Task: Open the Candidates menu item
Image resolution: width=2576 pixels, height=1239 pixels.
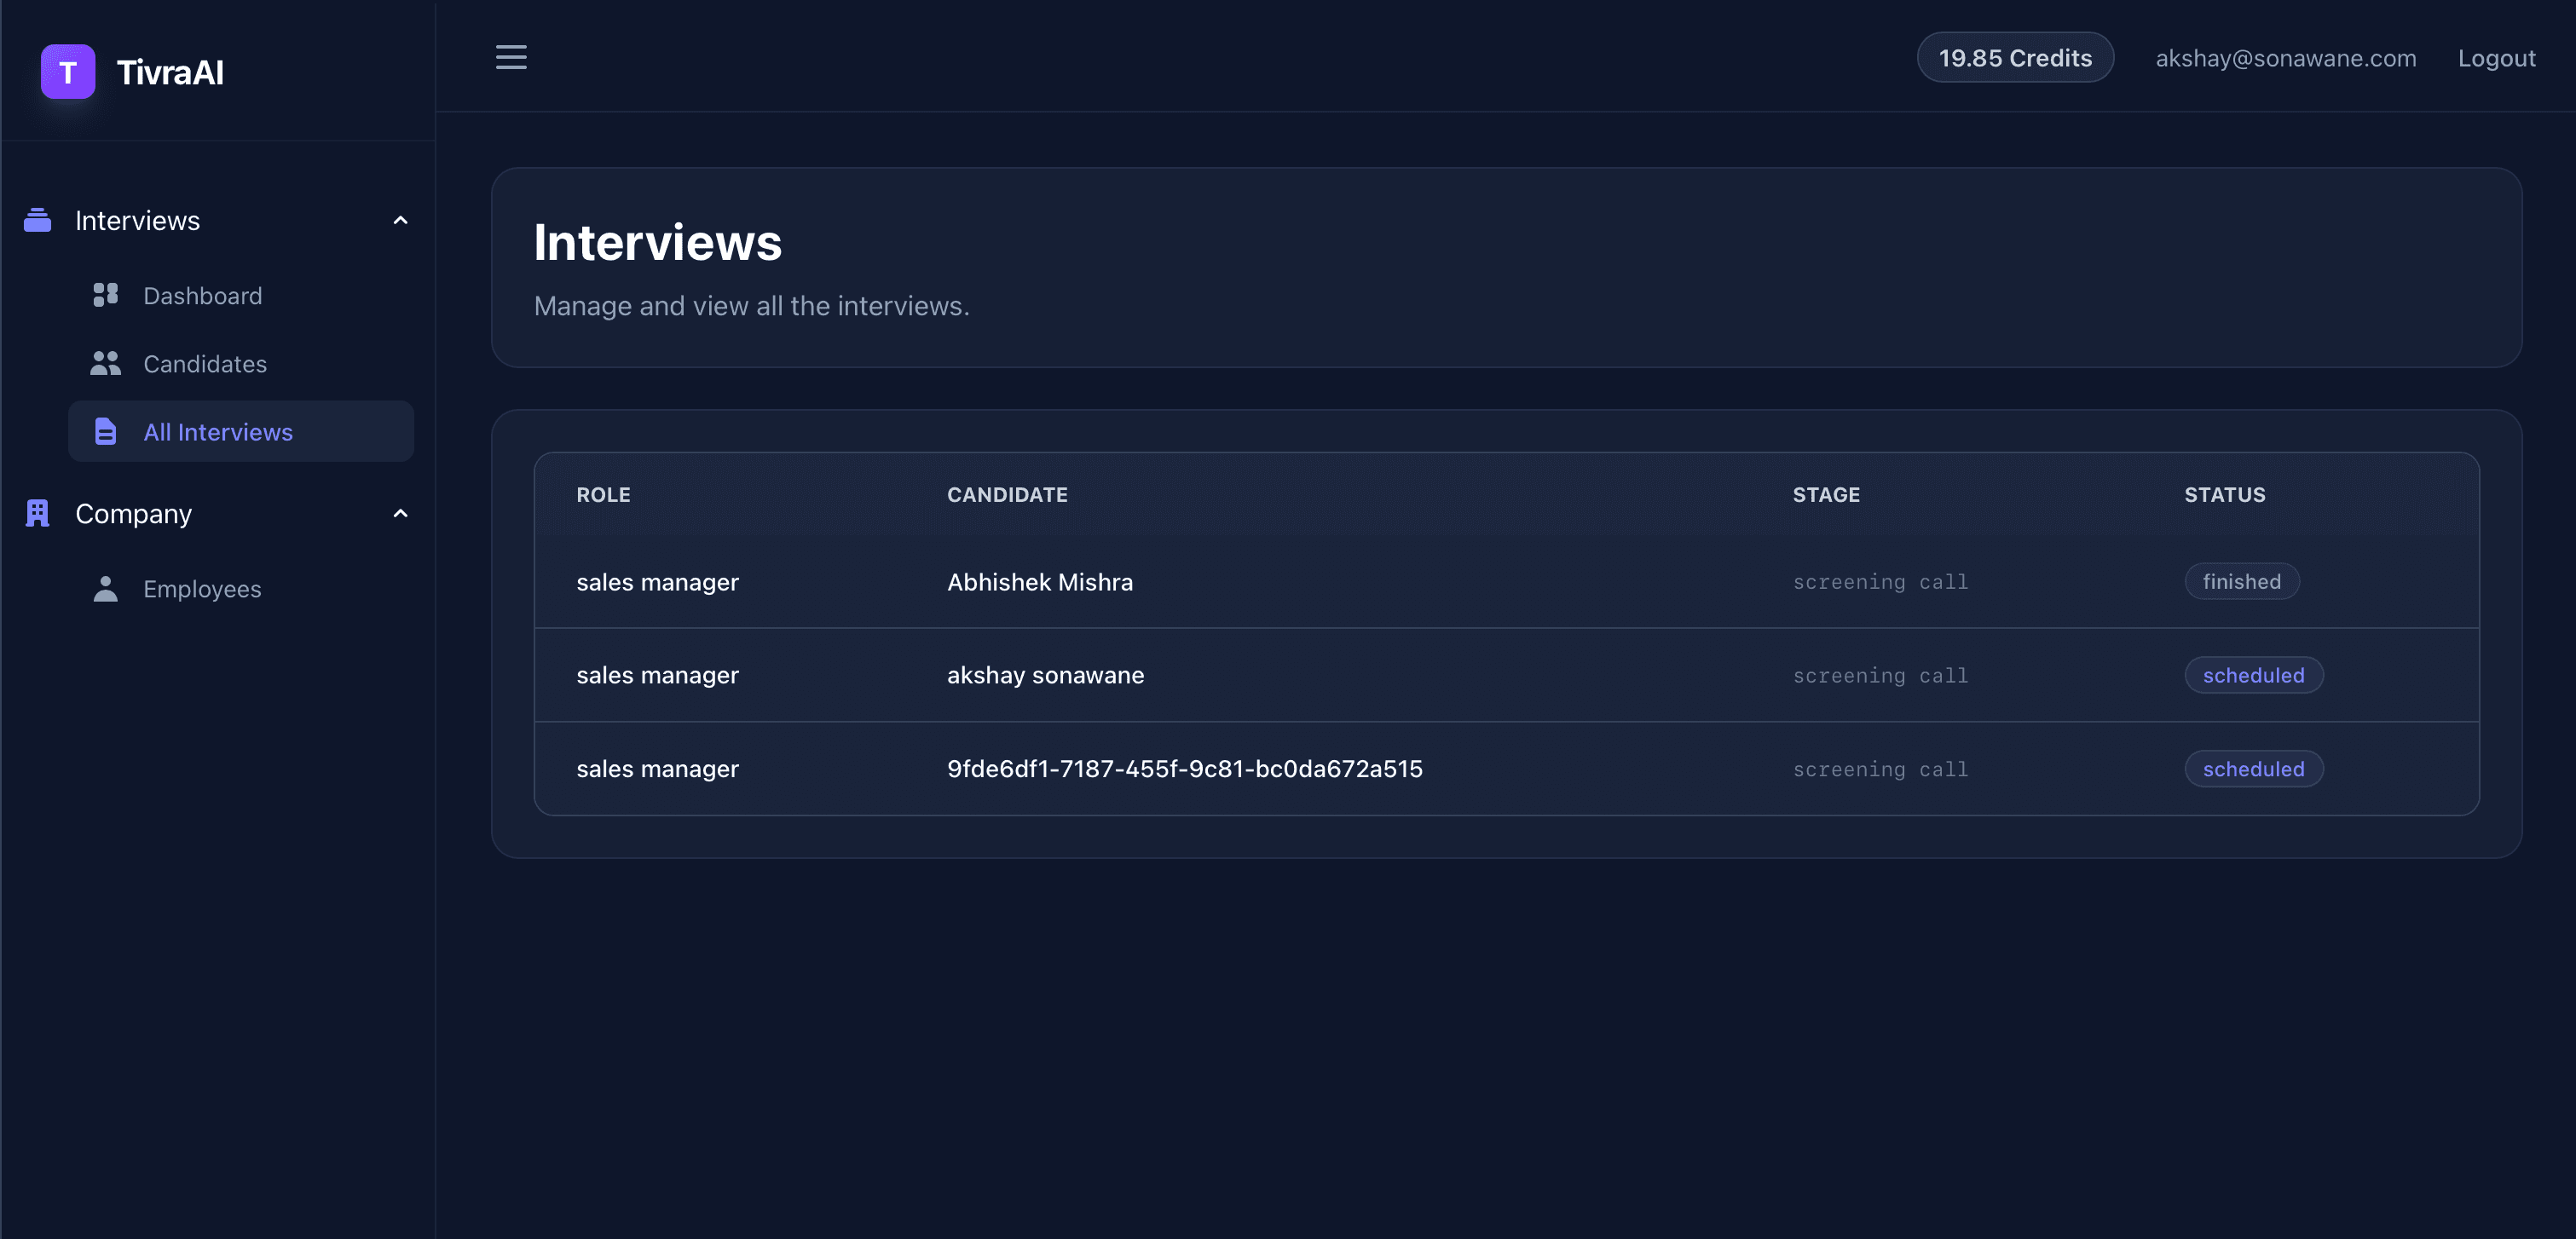Action: (241, 363)
